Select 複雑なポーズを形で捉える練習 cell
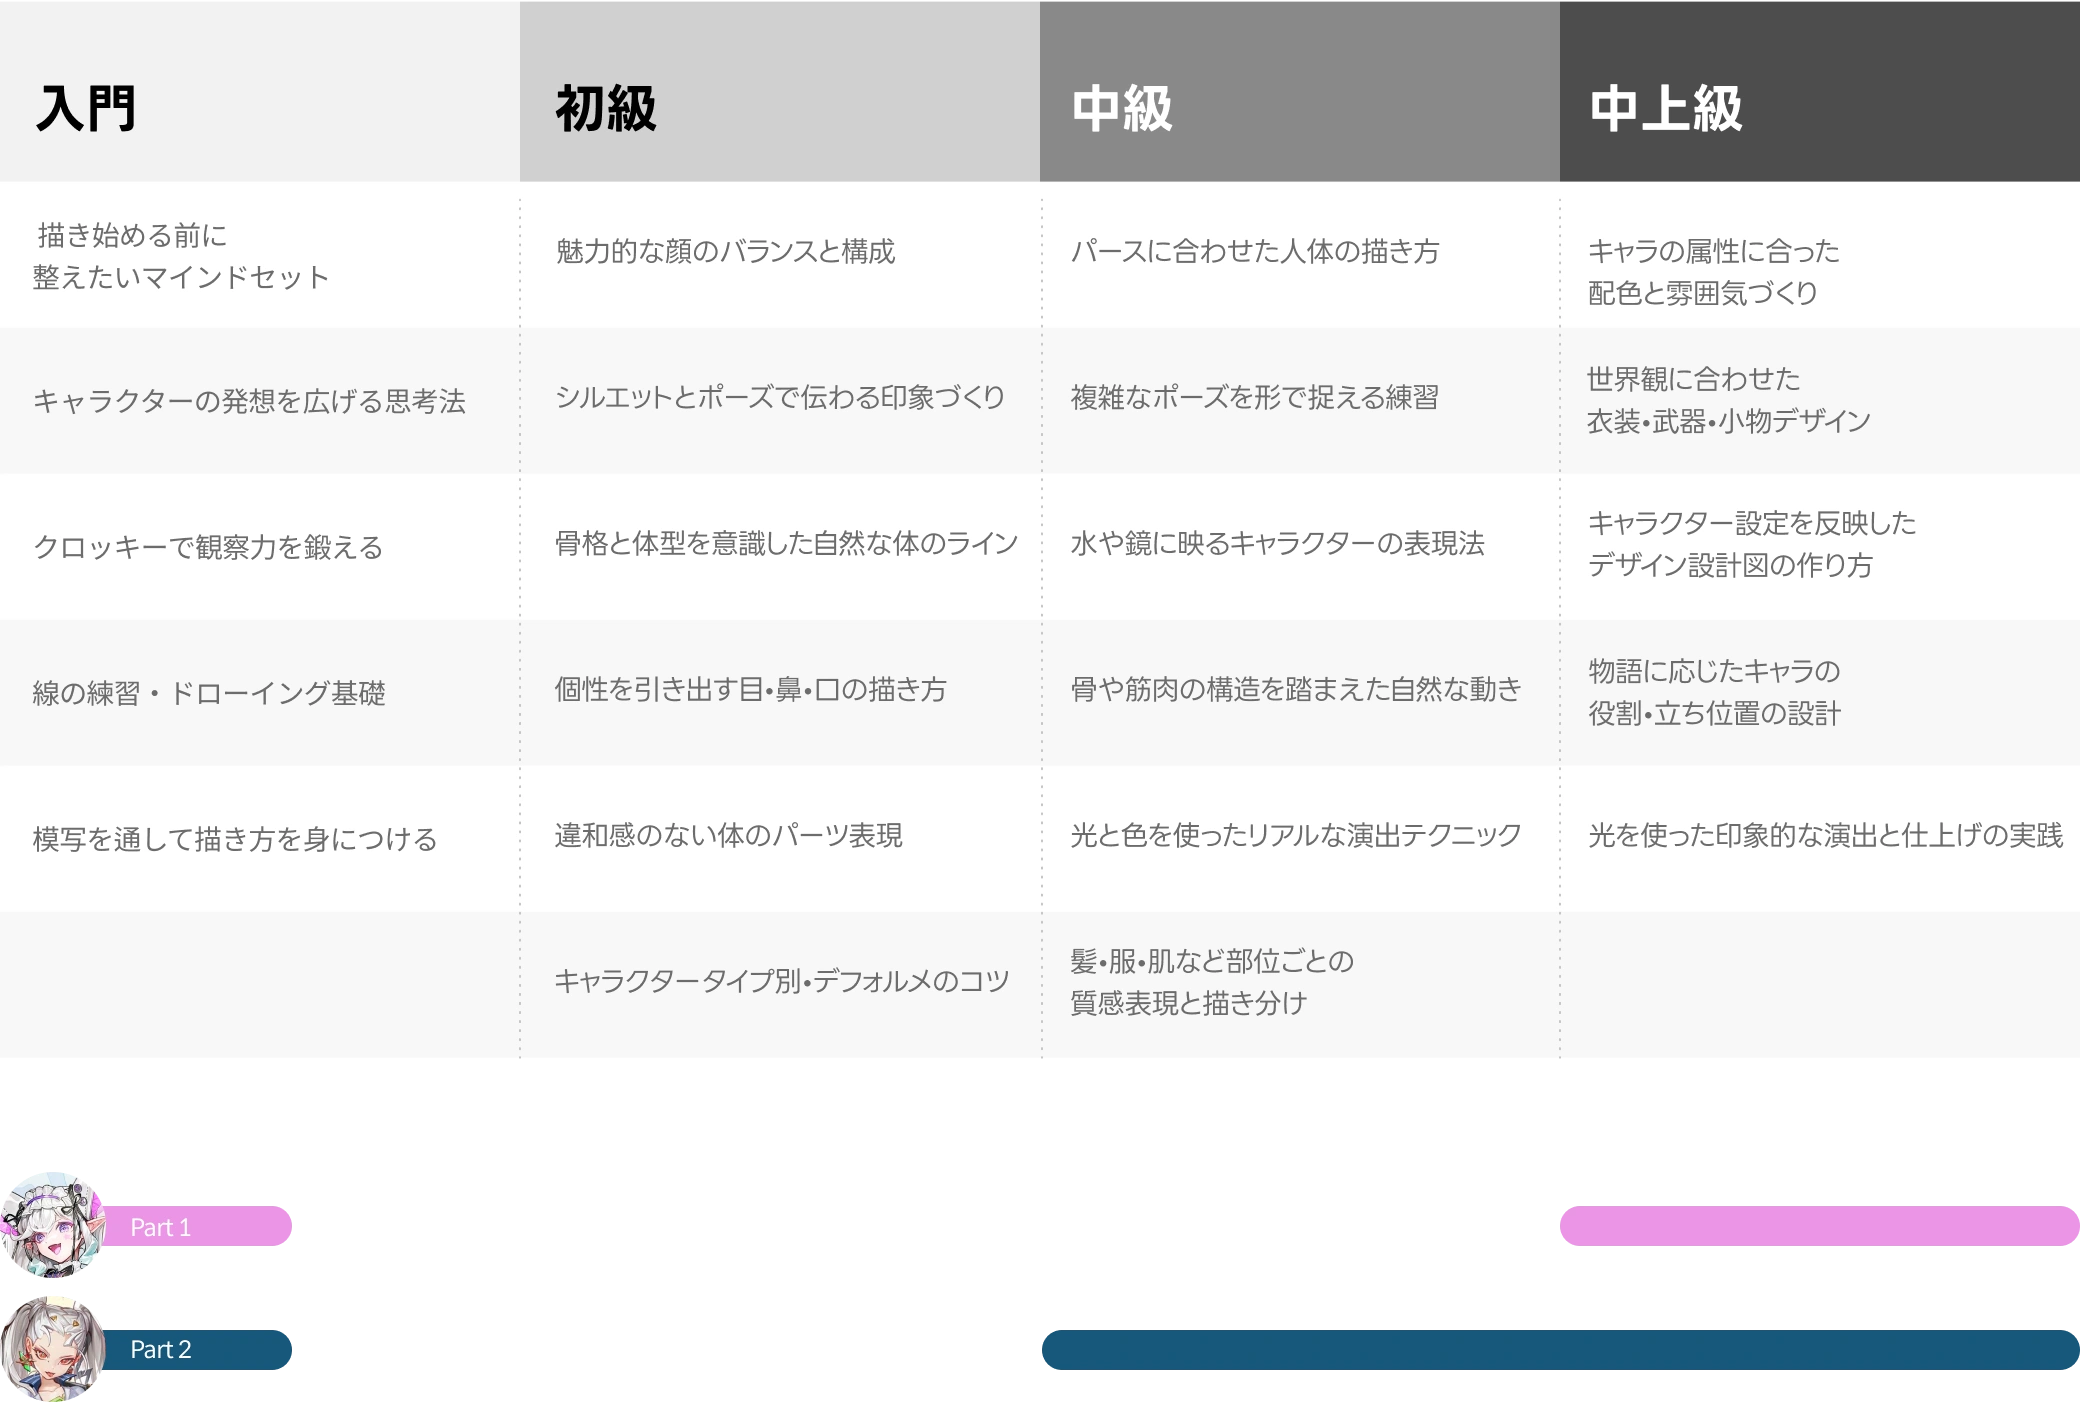The image size is (2080, 1402). (x=1300, y=401)
